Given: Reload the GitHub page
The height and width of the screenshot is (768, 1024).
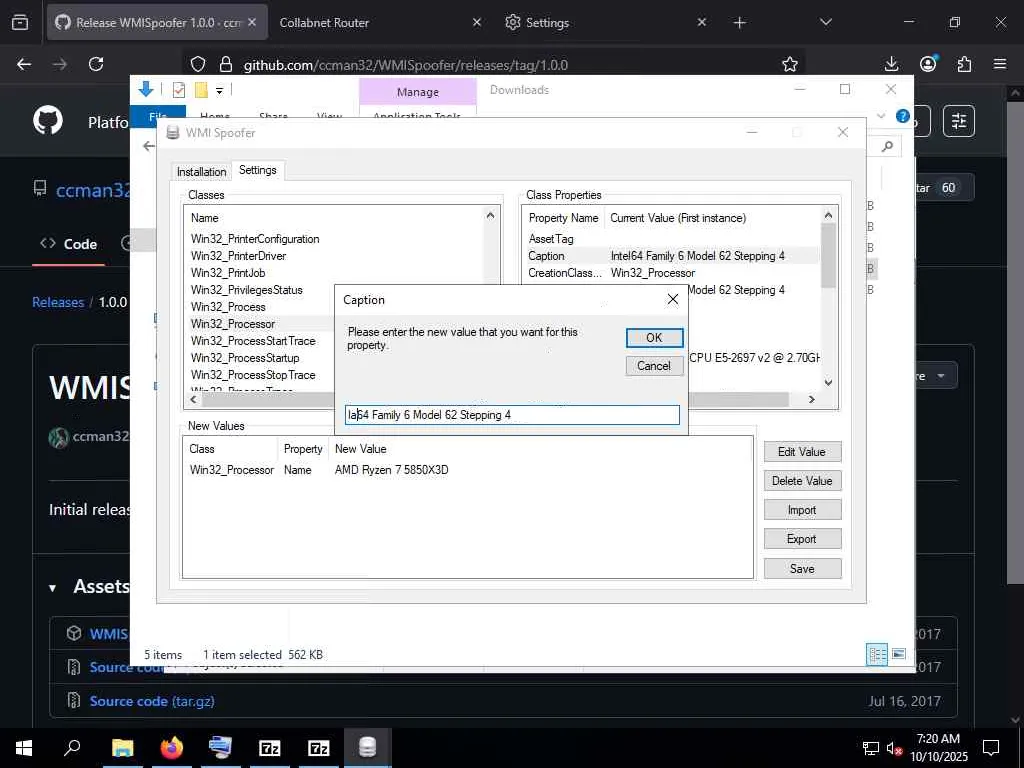Looking at the screenshot, I should [x=96, y=64].
